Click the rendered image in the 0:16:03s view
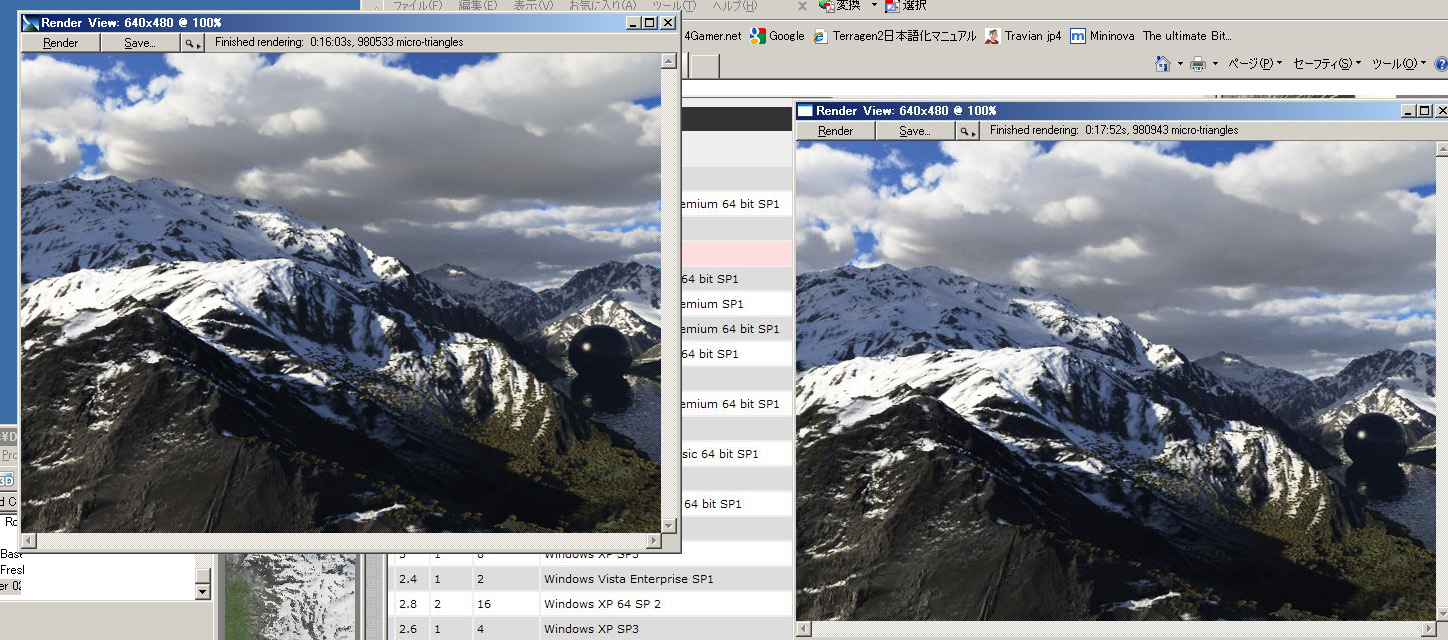 (340, 293)
